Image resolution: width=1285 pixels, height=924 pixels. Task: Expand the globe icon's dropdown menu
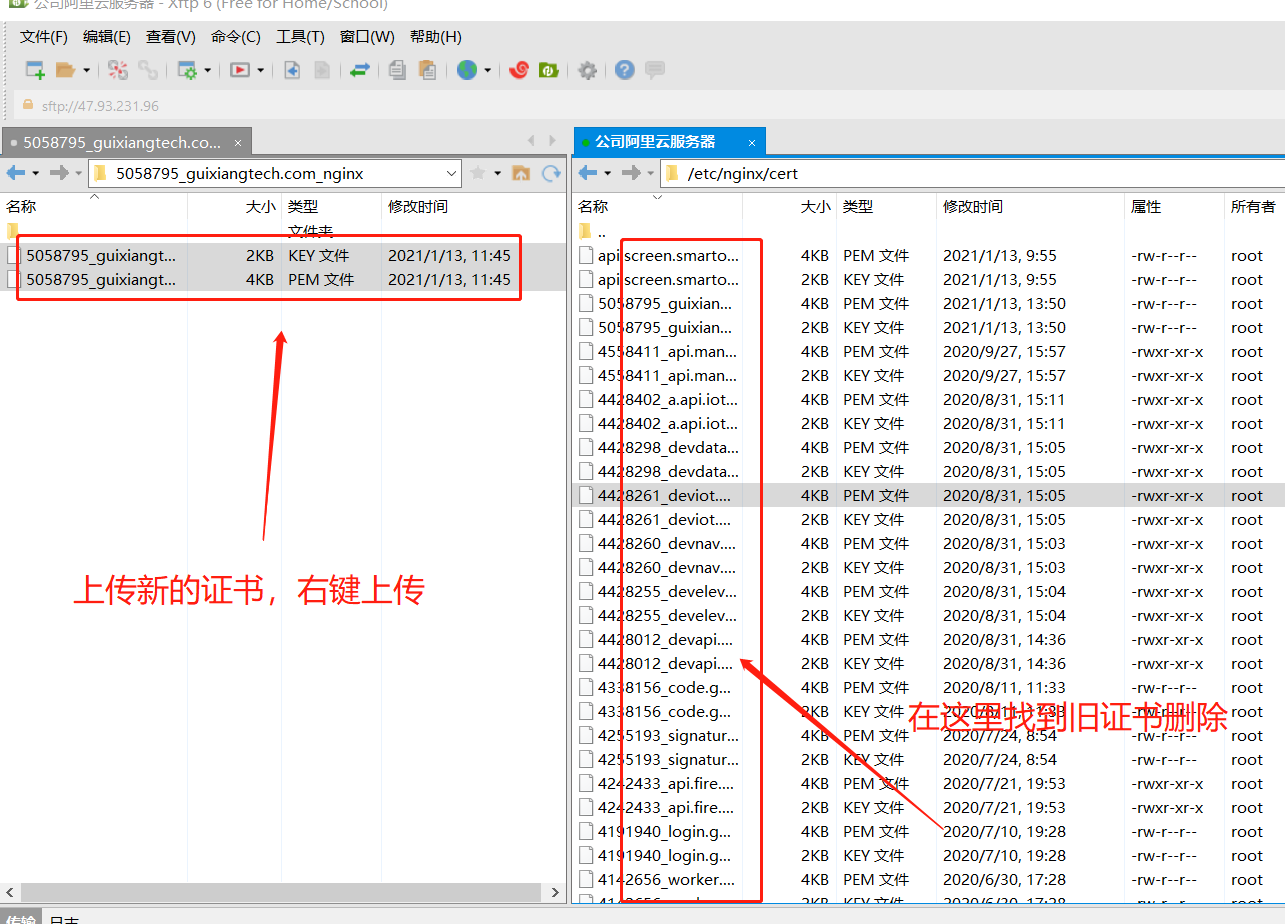click(x=489, y=70)
